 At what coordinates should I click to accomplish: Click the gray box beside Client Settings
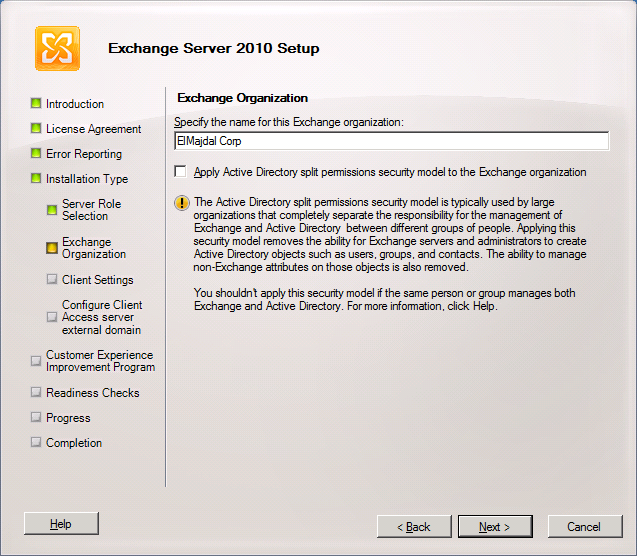[52, 279]
